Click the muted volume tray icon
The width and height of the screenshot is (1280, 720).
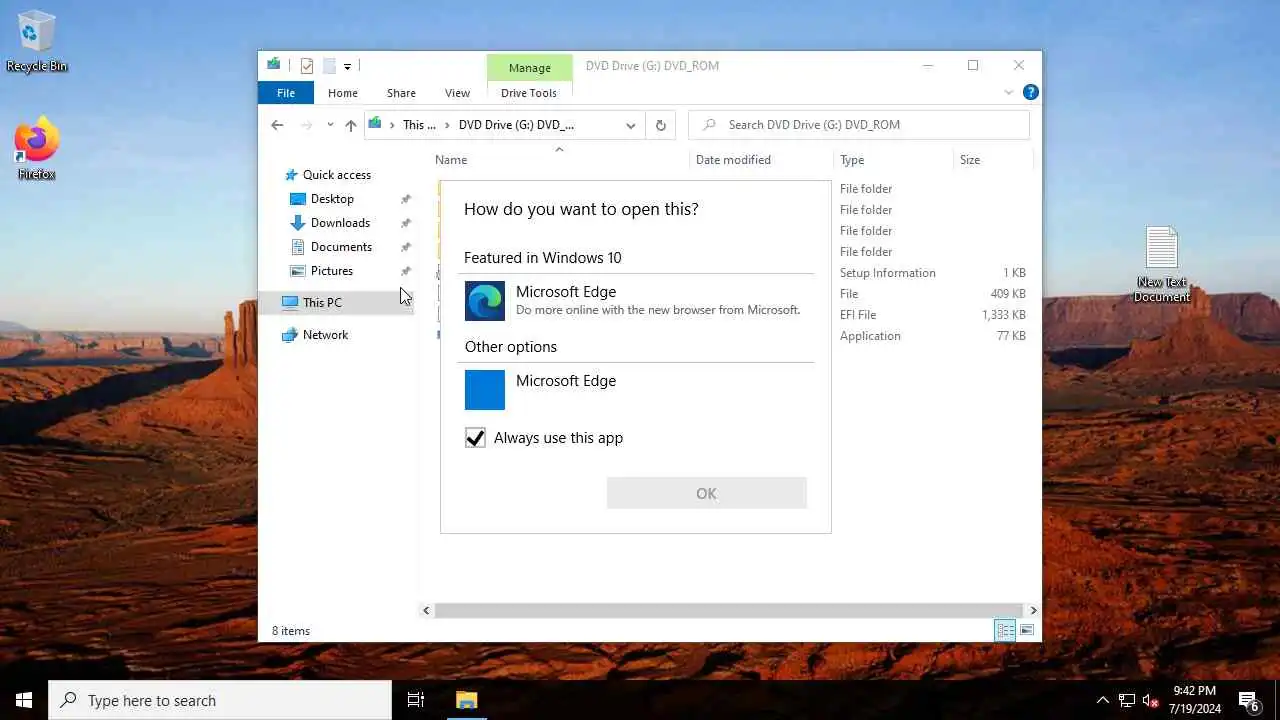point(1150,700)
